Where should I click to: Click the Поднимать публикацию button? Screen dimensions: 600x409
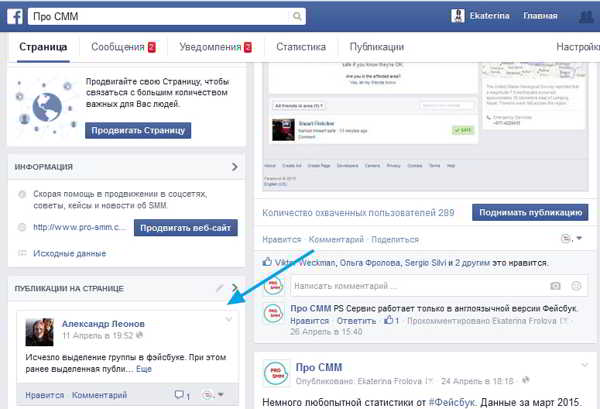[x=530, y=212]
